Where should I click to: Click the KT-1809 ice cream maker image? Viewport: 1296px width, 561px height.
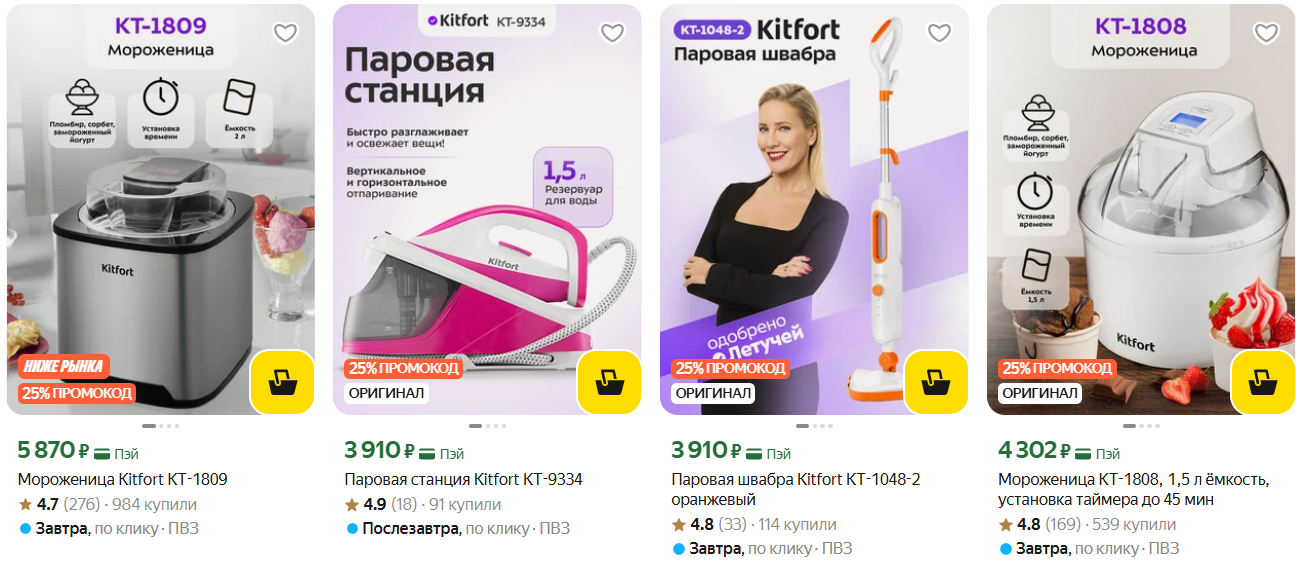(x=160, y=209)
